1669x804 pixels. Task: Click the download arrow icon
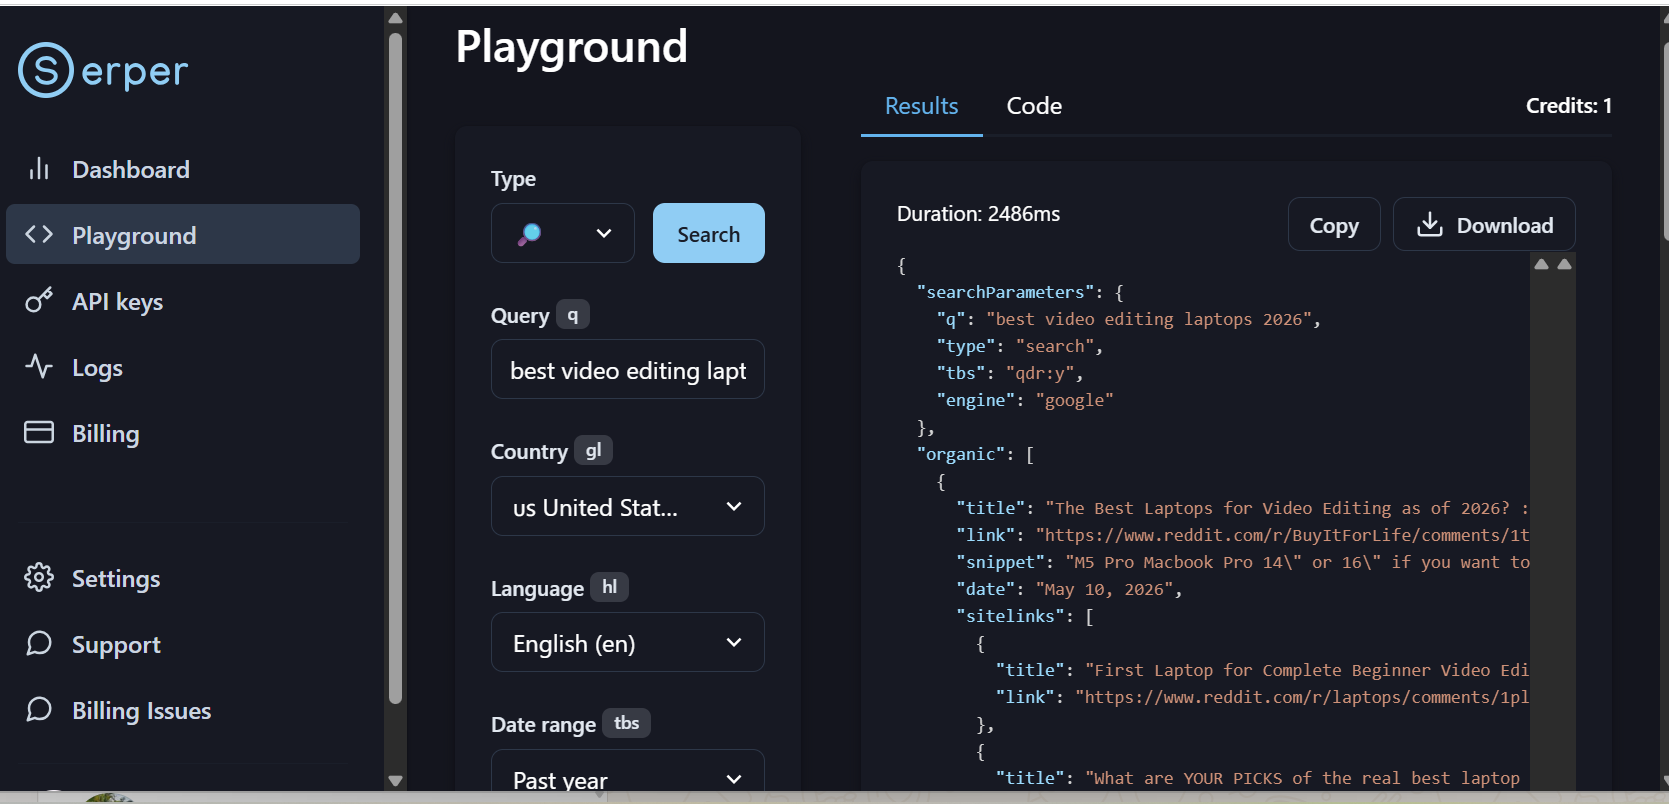pyautogui.click(x=1430, y=225)
